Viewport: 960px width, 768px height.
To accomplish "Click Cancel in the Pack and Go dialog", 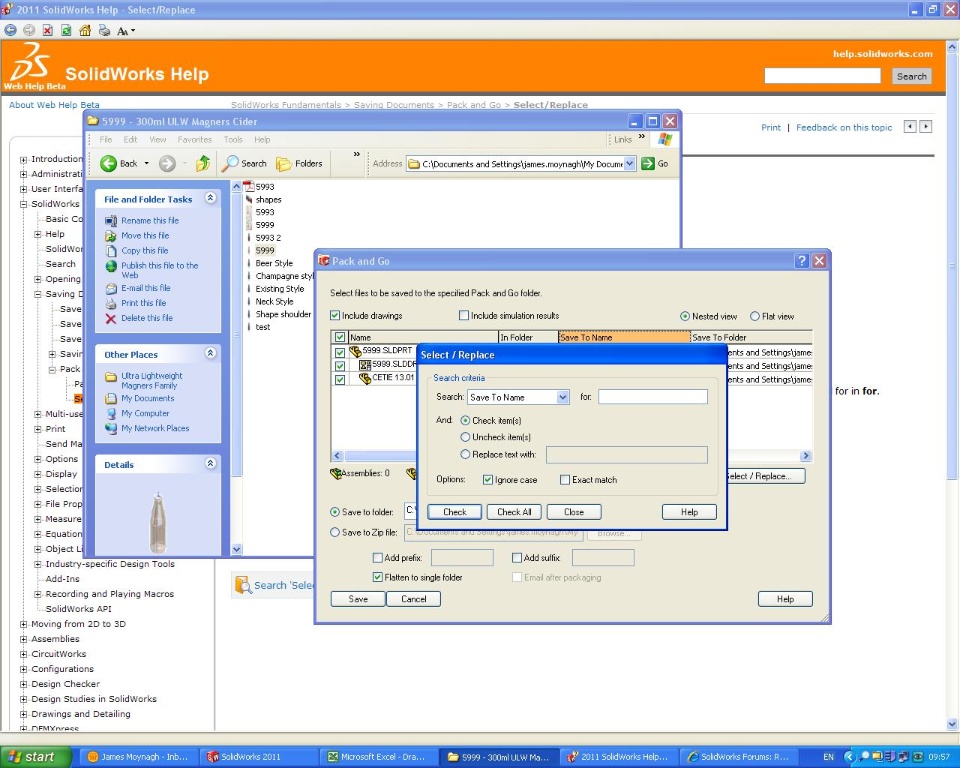I will (414, 599).
